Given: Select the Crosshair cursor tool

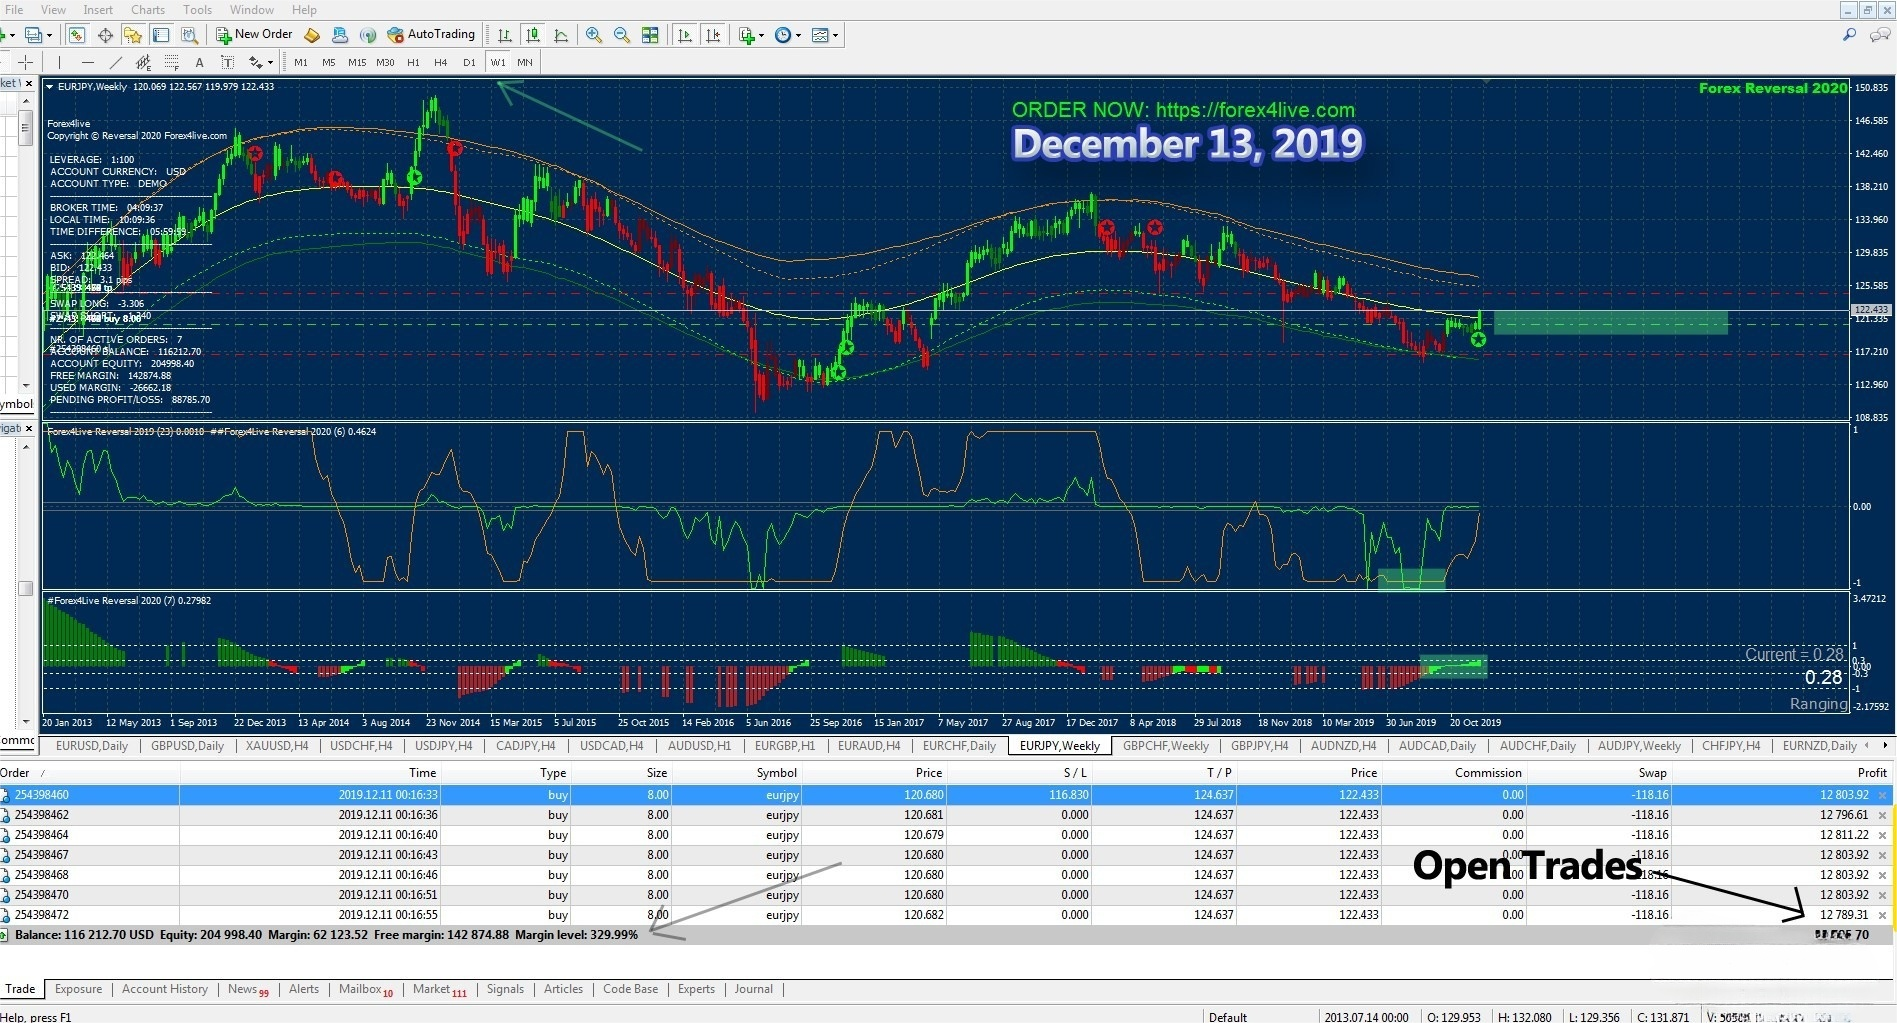Looking at the screenshot, I should (26, 62).
